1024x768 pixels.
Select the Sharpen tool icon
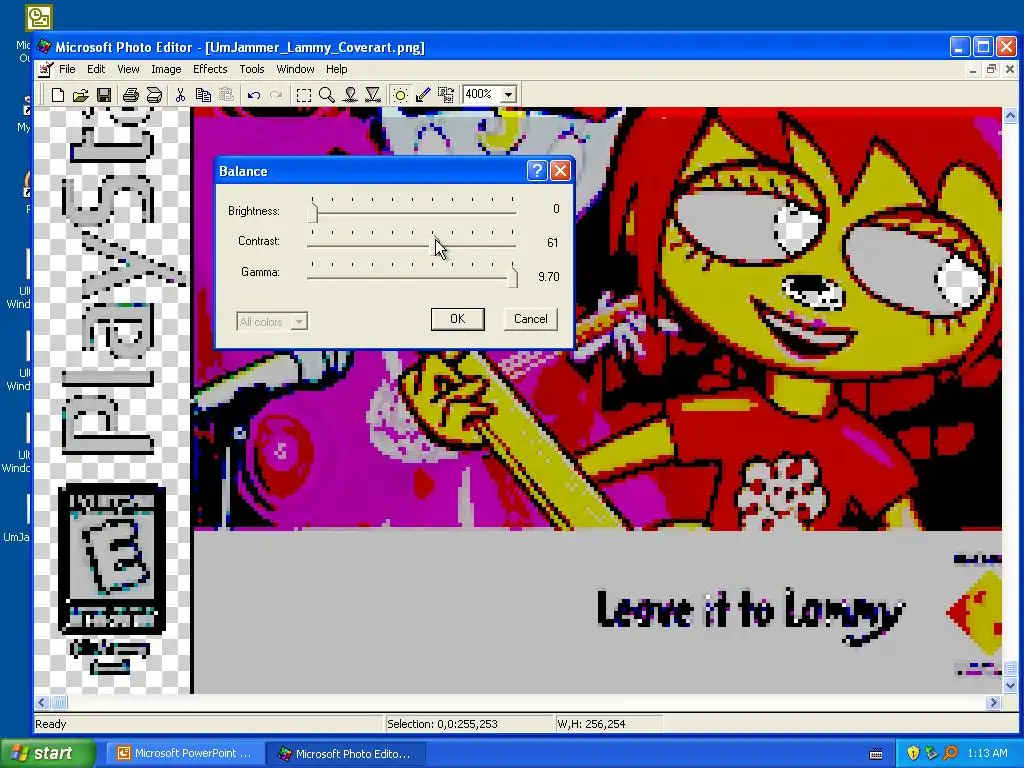pyautogui.click(x=373, y=95)
